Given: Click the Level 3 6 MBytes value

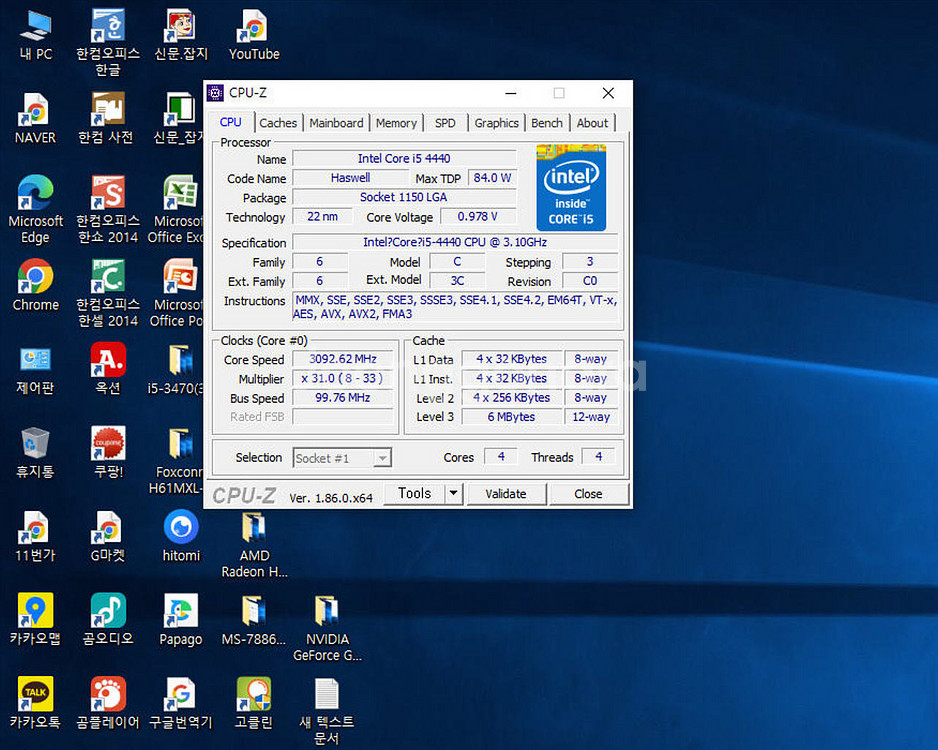Looking at the screenshot, I should (511, 417).
